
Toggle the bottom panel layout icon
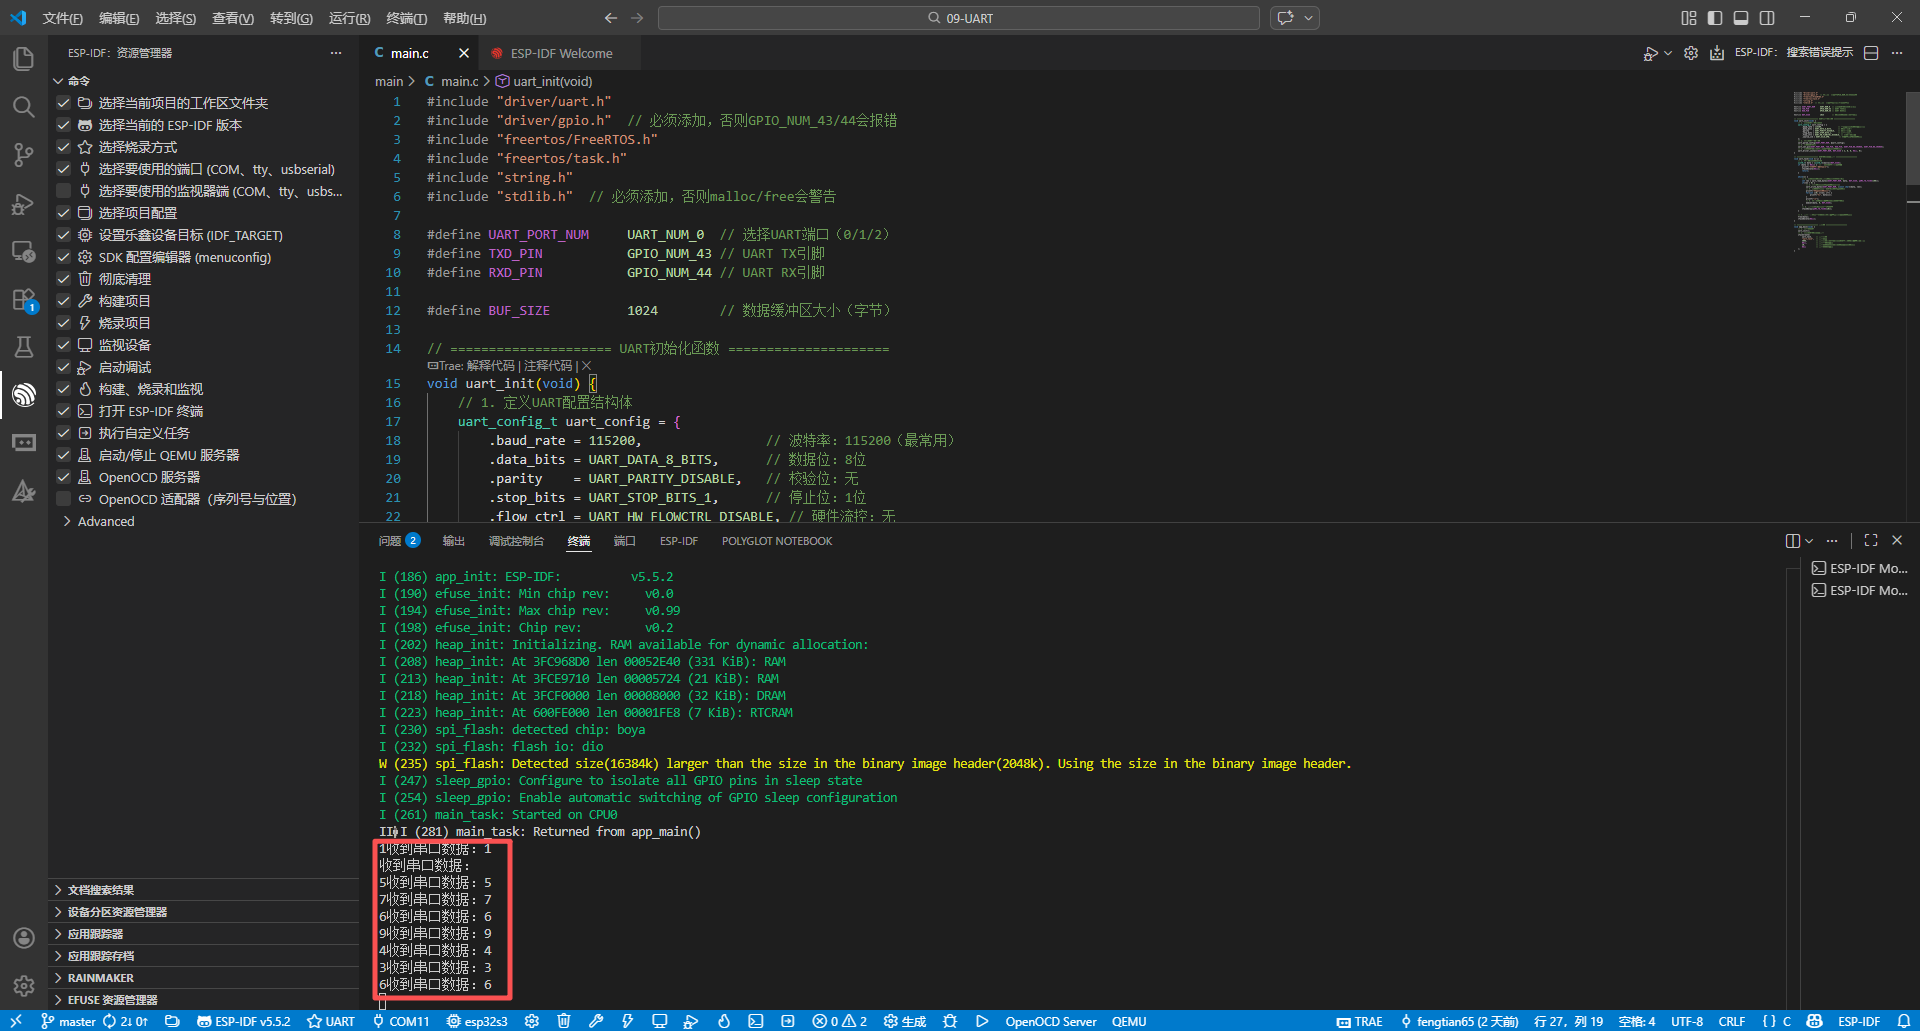[x=1741, y=18]
